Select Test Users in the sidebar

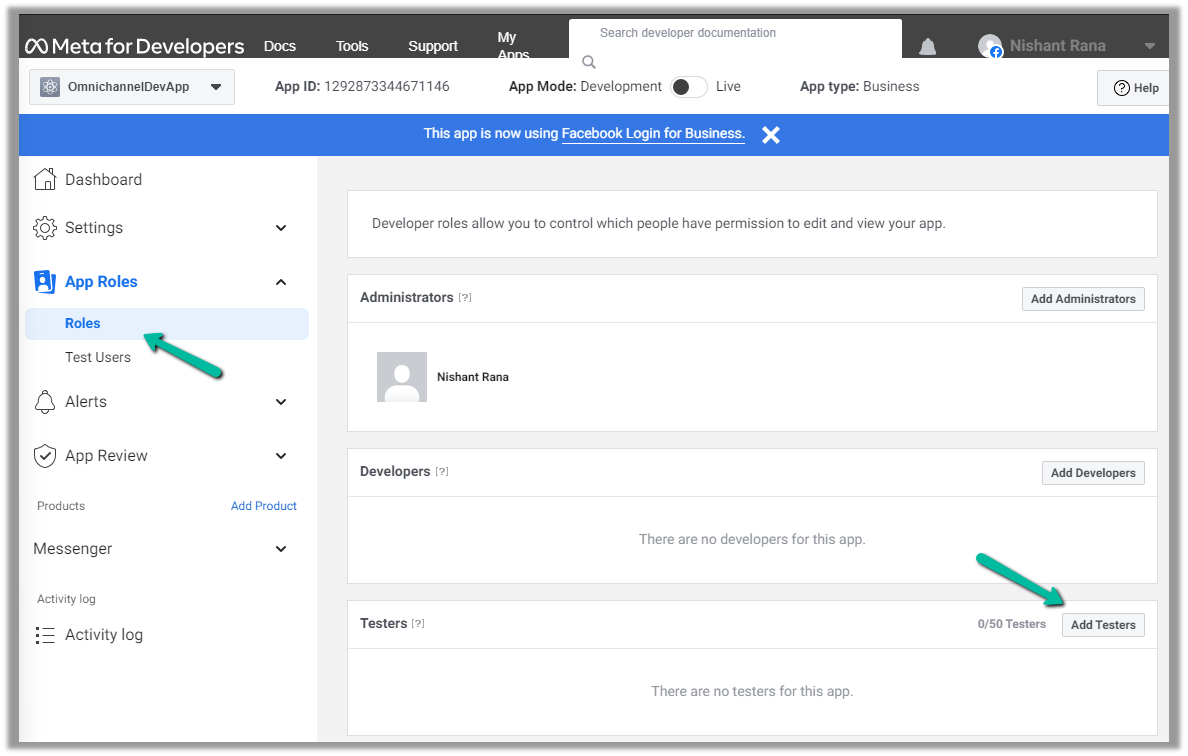[x=98, y=357]
